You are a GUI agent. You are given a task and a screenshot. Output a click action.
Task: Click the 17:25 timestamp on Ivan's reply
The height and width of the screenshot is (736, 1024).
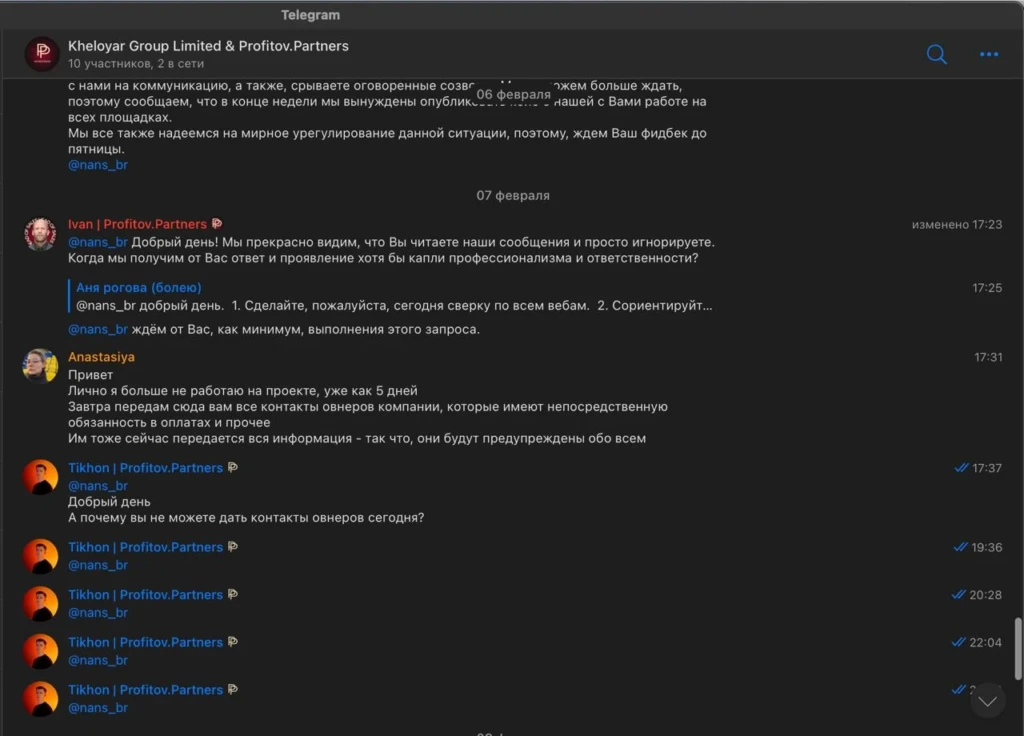point(987,287)
